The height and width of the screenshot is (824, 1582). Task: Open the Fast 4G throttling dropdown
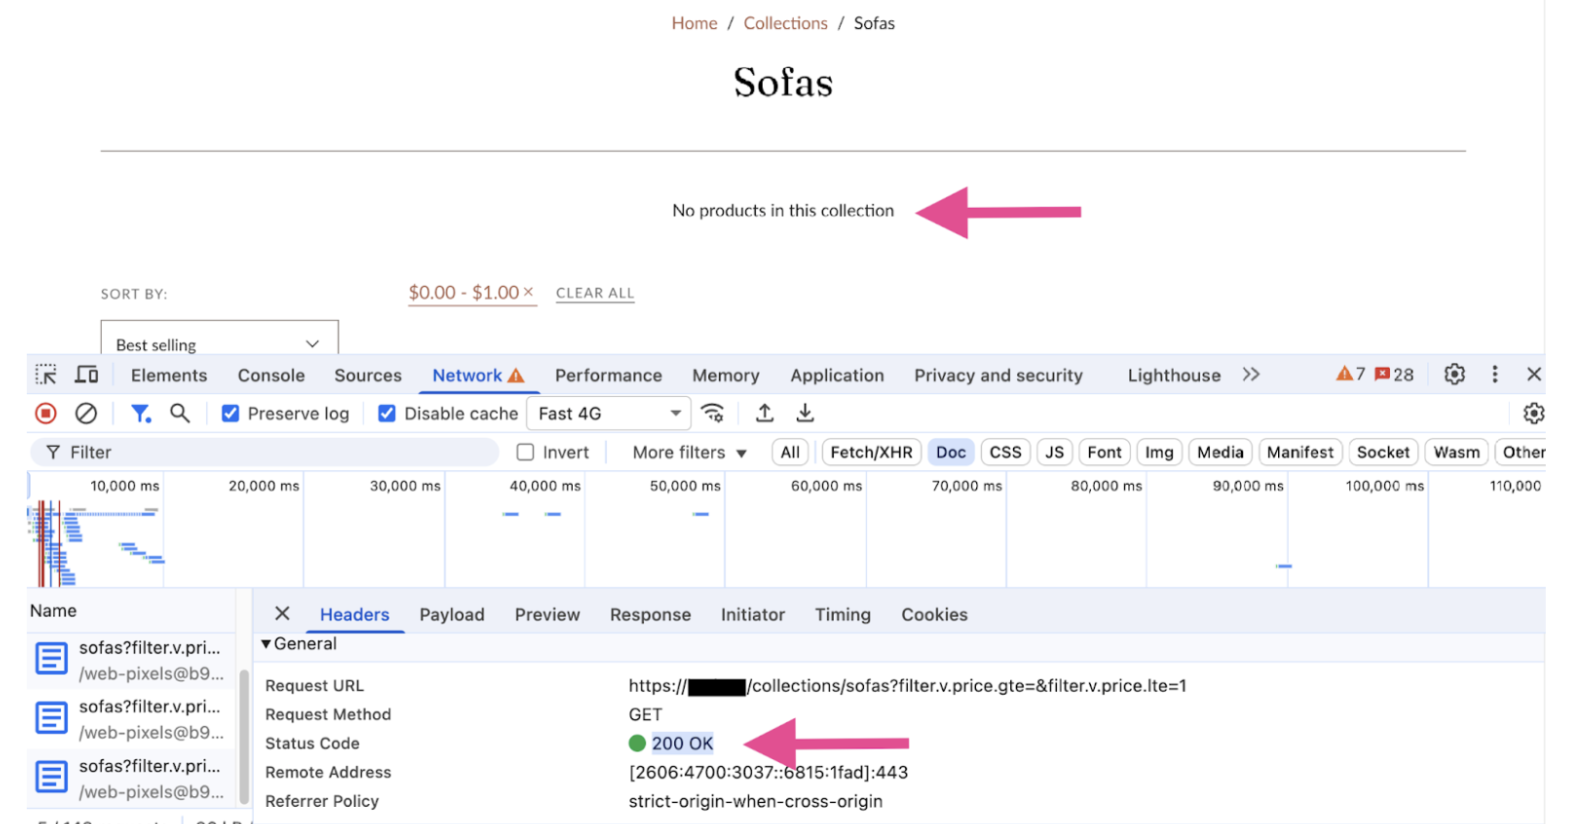click(x=608, y=414)
